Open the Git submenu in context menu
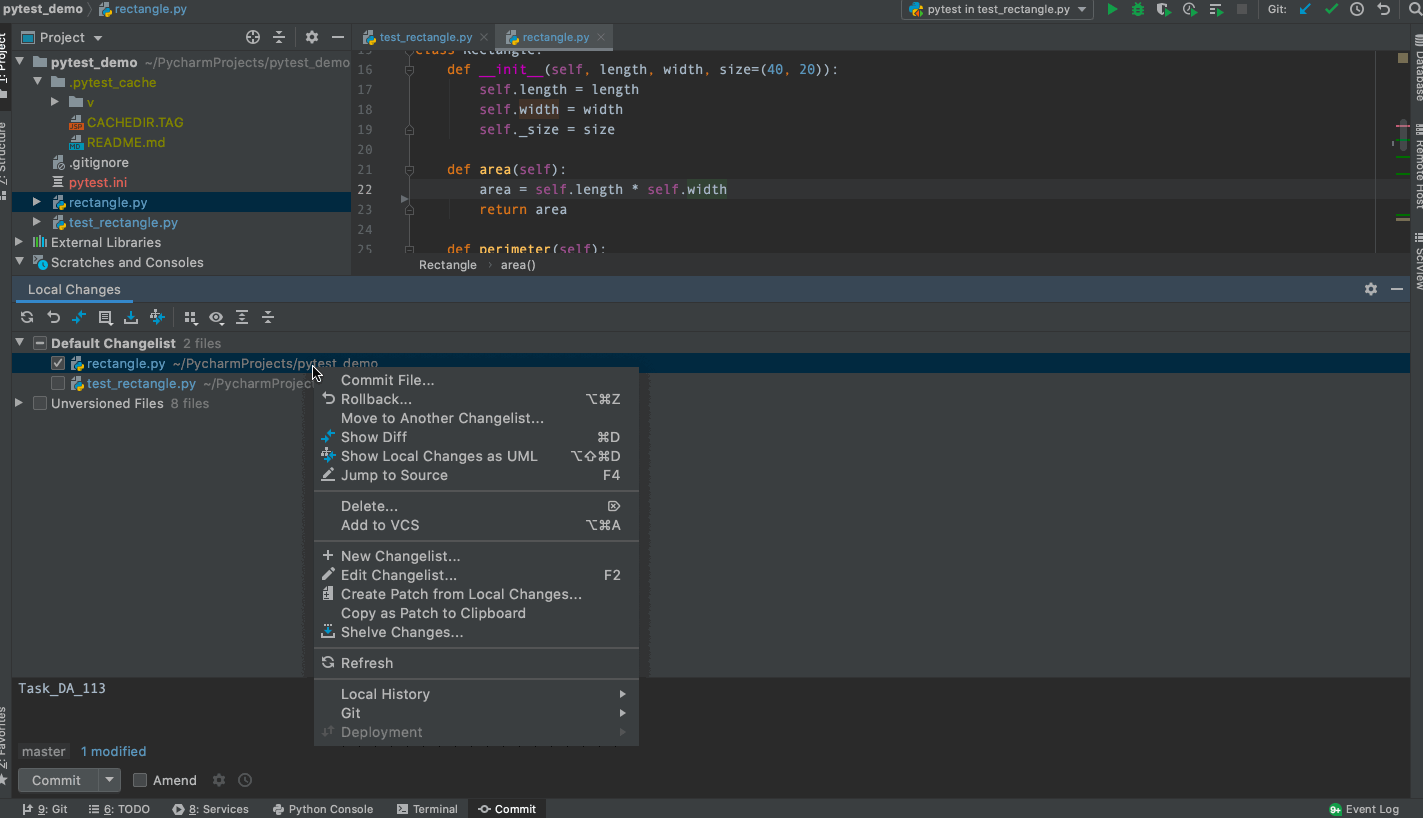Image resolution: width=1423 pixels, height=818 pixels. coord(476,713)
